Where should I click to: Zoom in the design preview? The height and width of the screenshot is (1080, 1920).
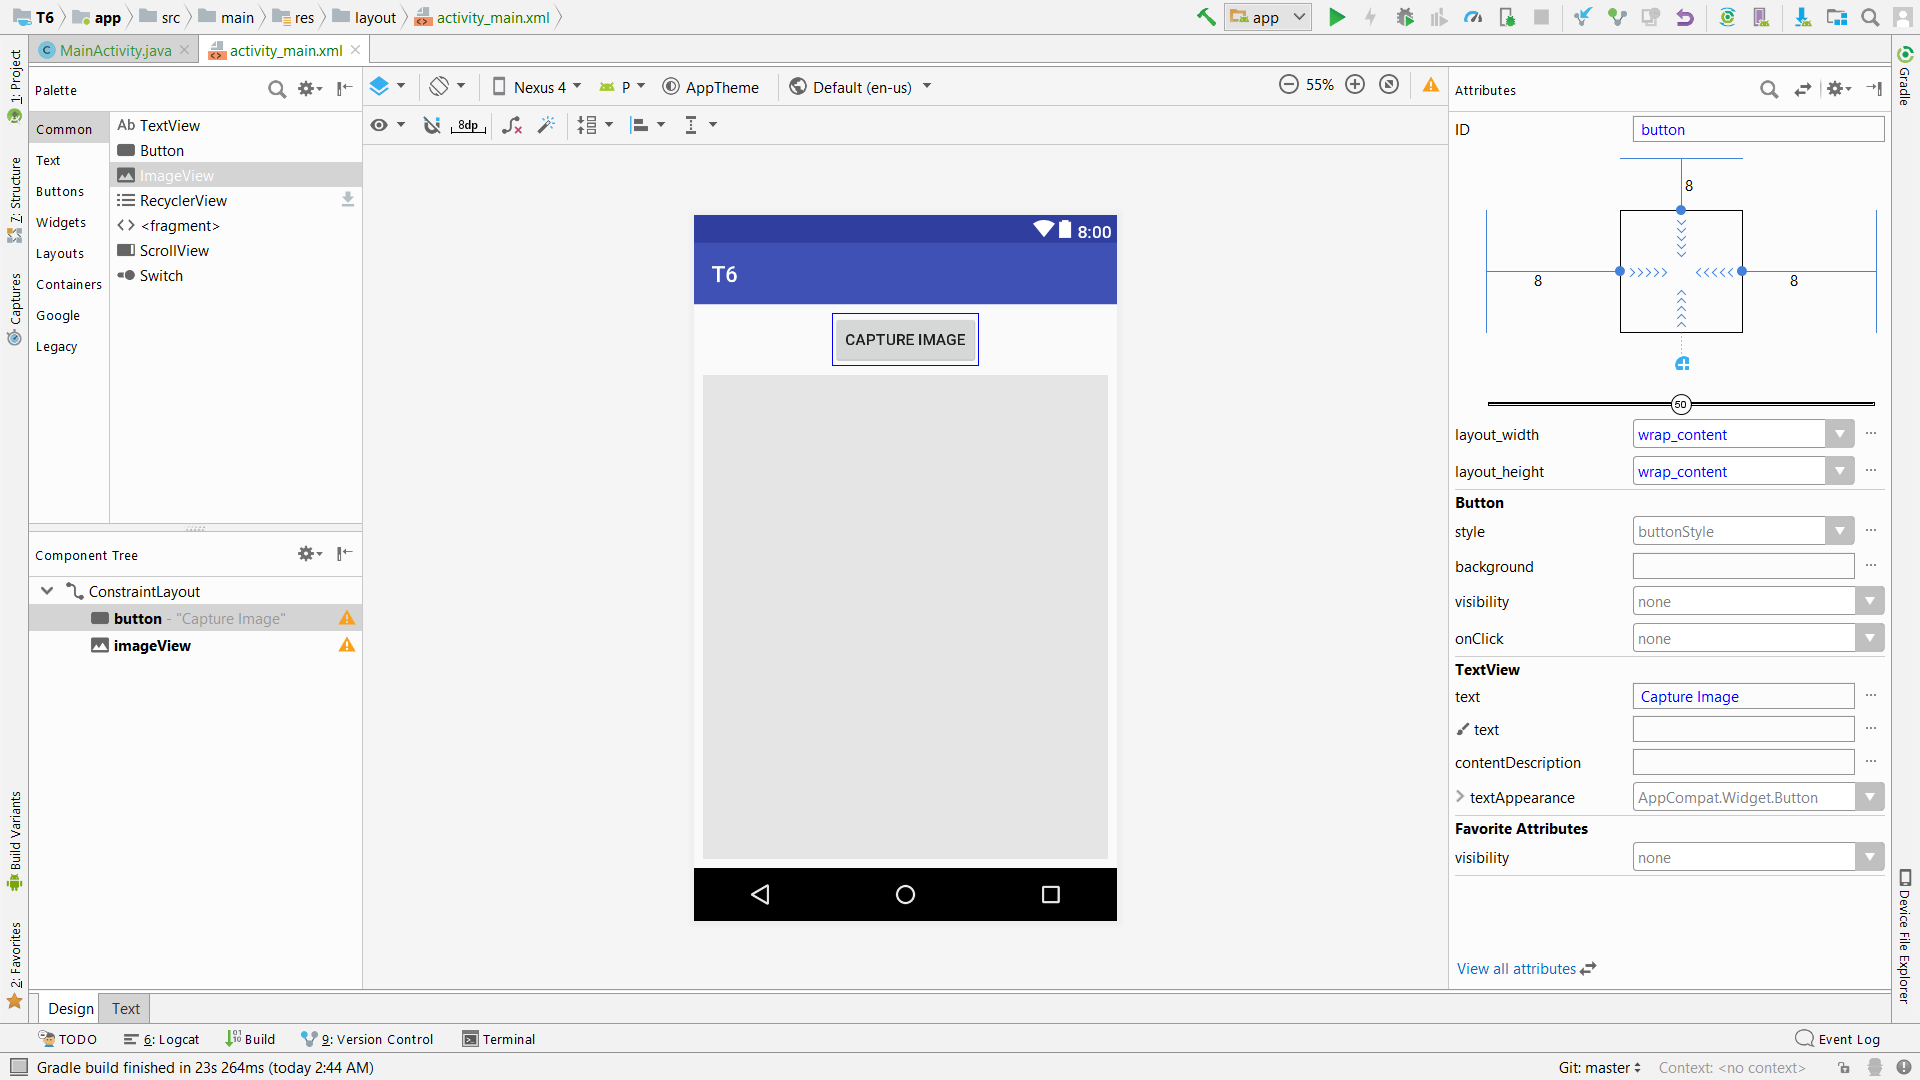pos(1355,85)
